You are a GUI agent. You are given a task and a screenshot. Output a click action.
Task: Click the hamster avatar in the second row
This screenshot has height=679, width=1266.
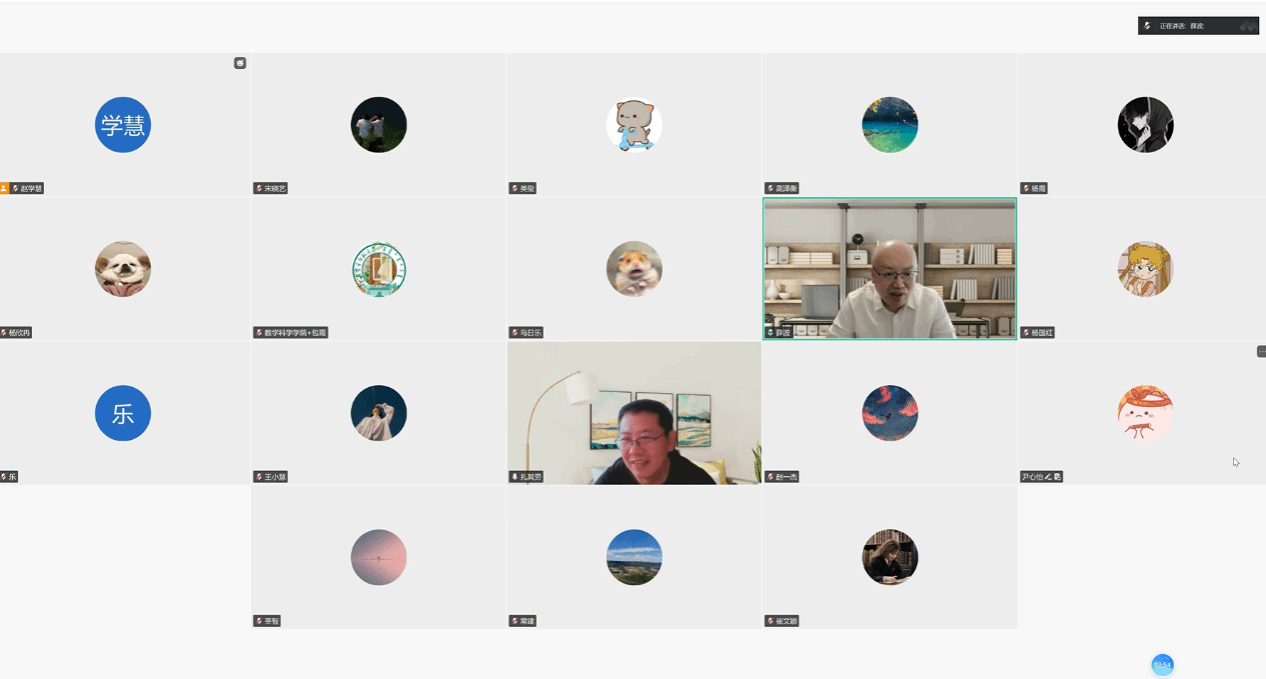pos(634,269)
